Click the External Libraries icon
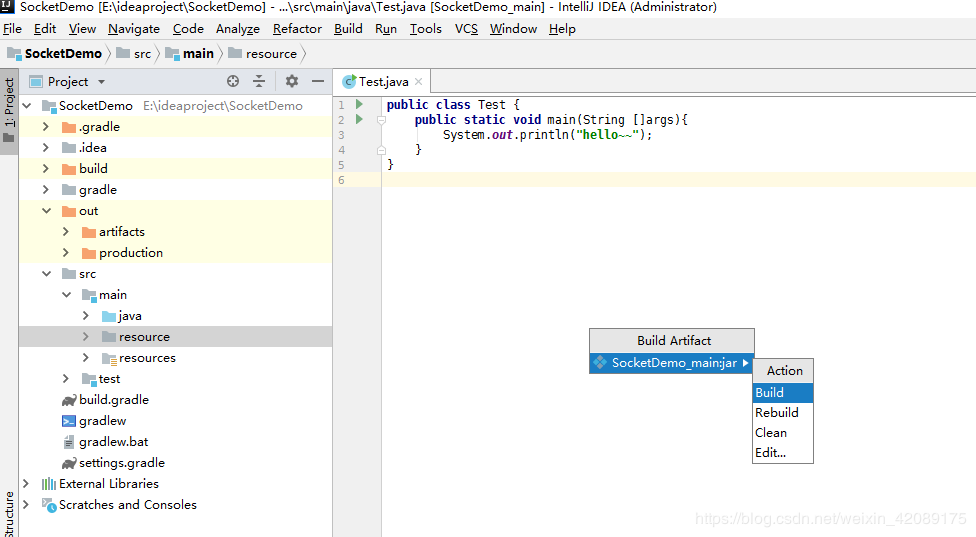The image size is (976, 537). click(x=49, y=484)
